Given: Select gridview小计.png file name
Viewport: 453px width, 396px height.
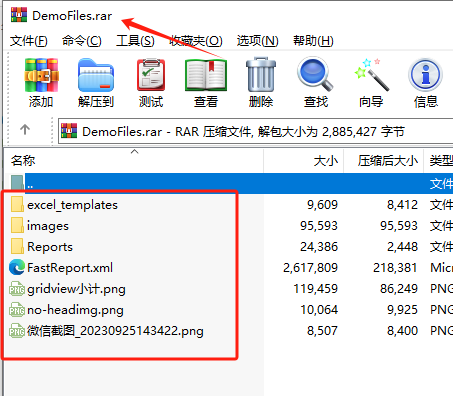Looking at the screenshot, I should coord(76,289).
